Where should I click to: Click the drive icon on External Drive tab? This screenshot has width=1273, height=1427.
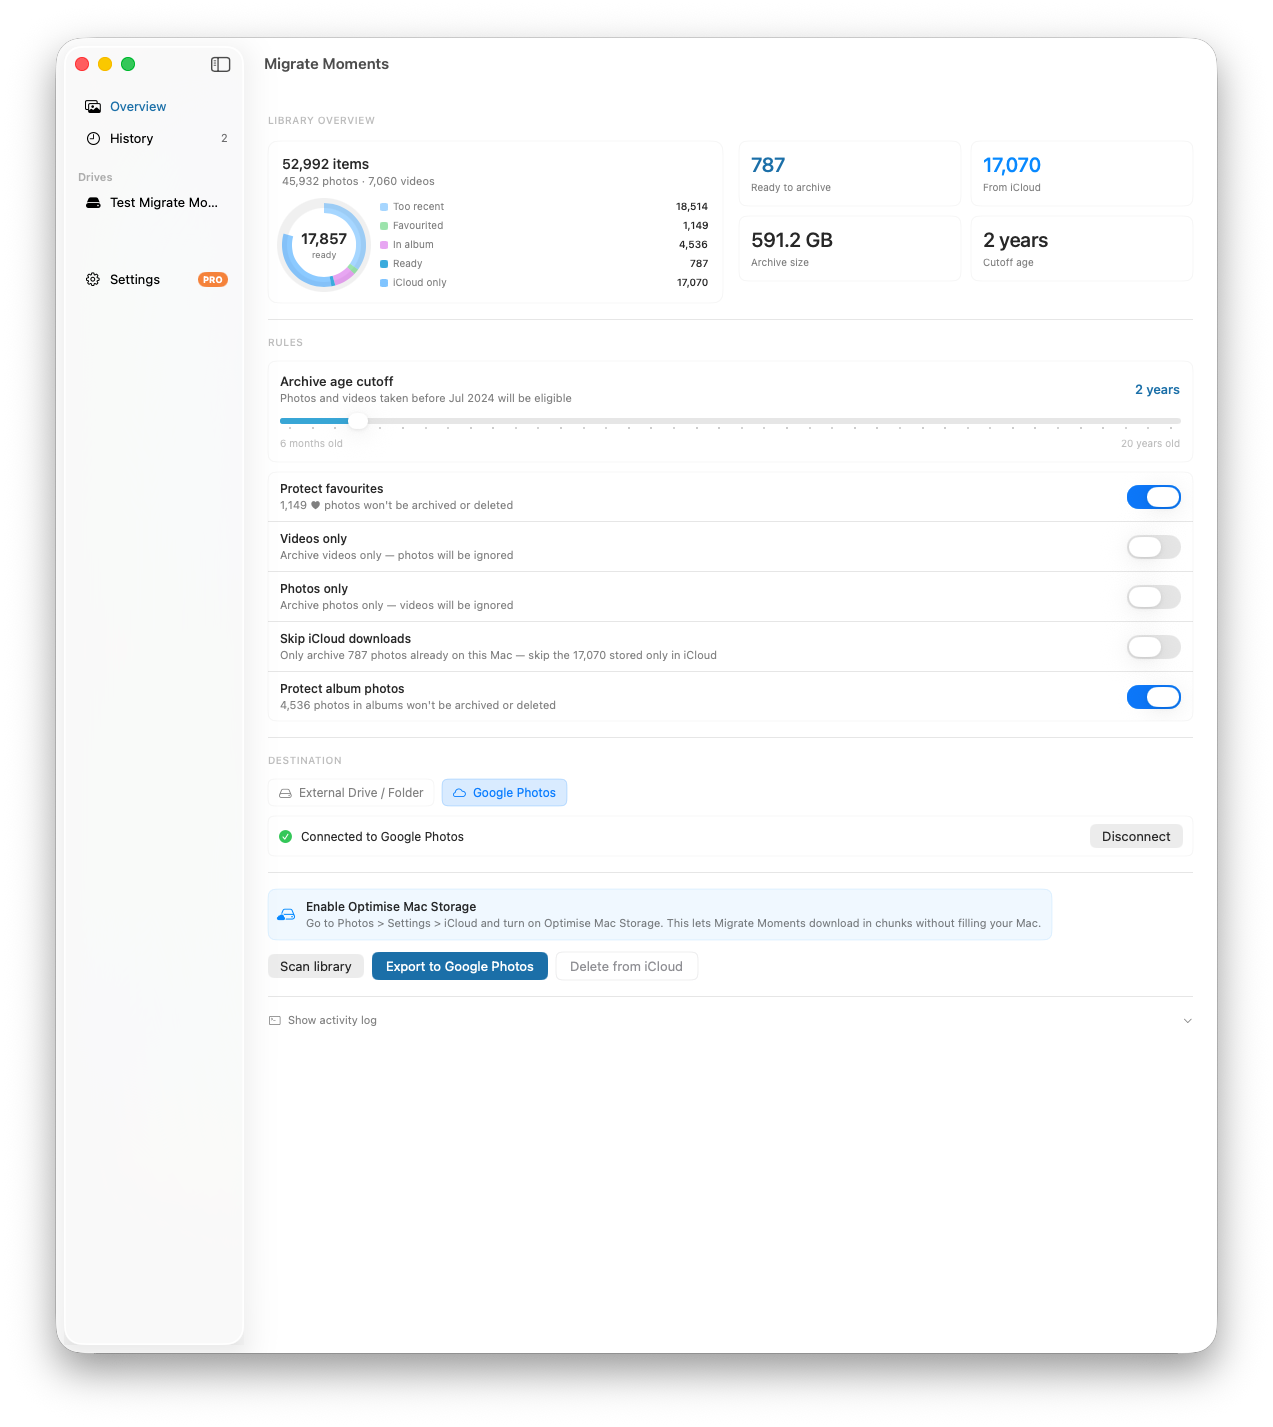pos(285,793)
